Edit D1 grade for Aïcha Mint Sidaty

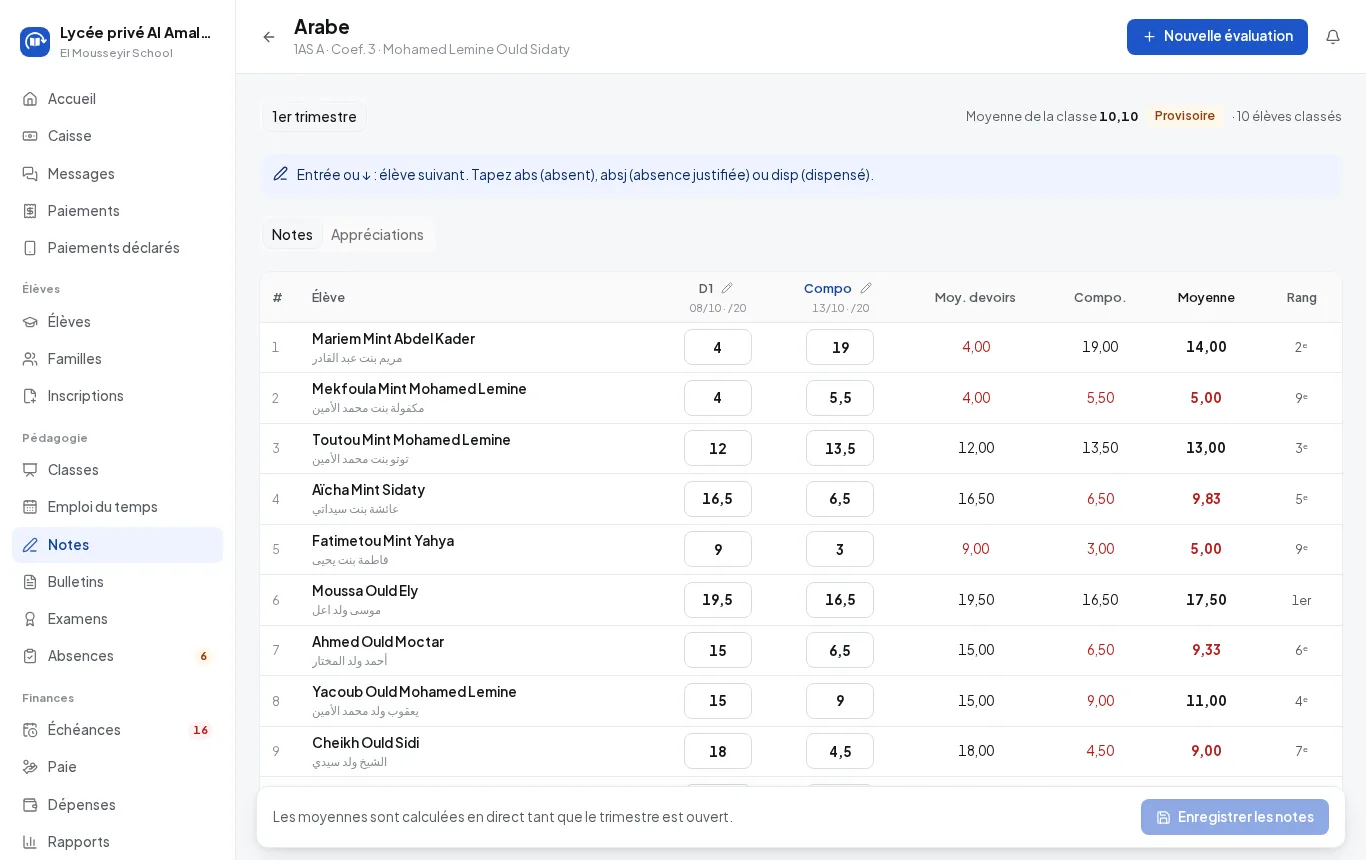point(718,499)
